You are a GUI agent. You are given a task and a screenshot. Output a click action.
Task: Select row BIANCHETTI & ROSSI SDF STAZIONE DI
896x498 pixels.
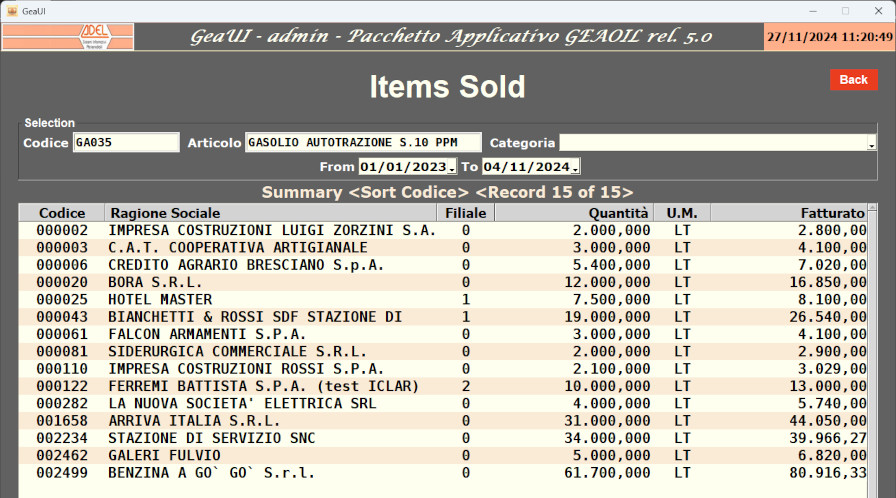[x=443, y=317]
